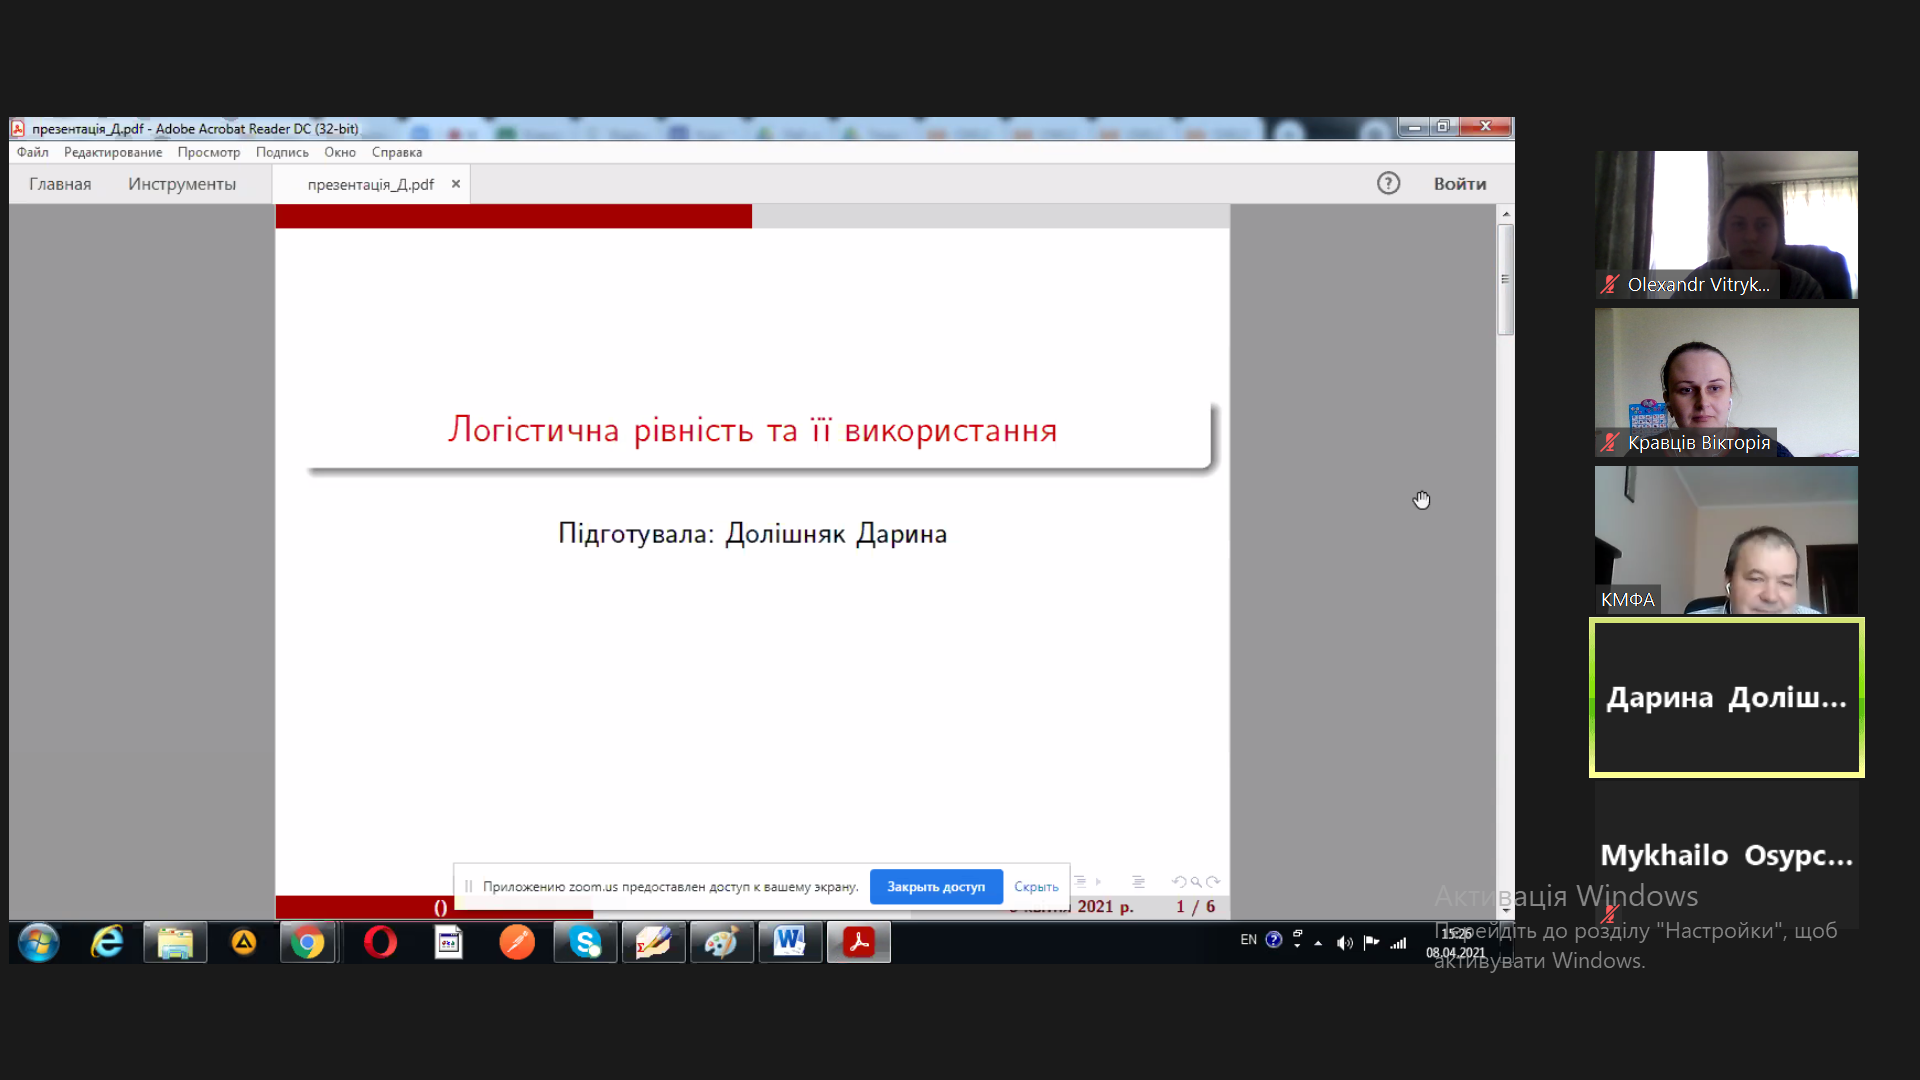
Task: Switch to Skype in the taskbar
Action: coord(585,942)
